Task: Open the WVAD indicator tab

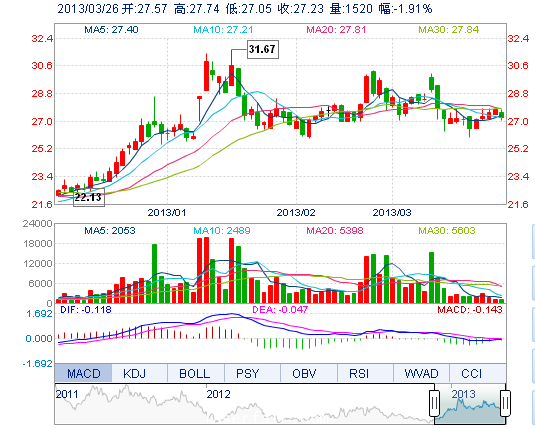Action: tap(422, 373)
